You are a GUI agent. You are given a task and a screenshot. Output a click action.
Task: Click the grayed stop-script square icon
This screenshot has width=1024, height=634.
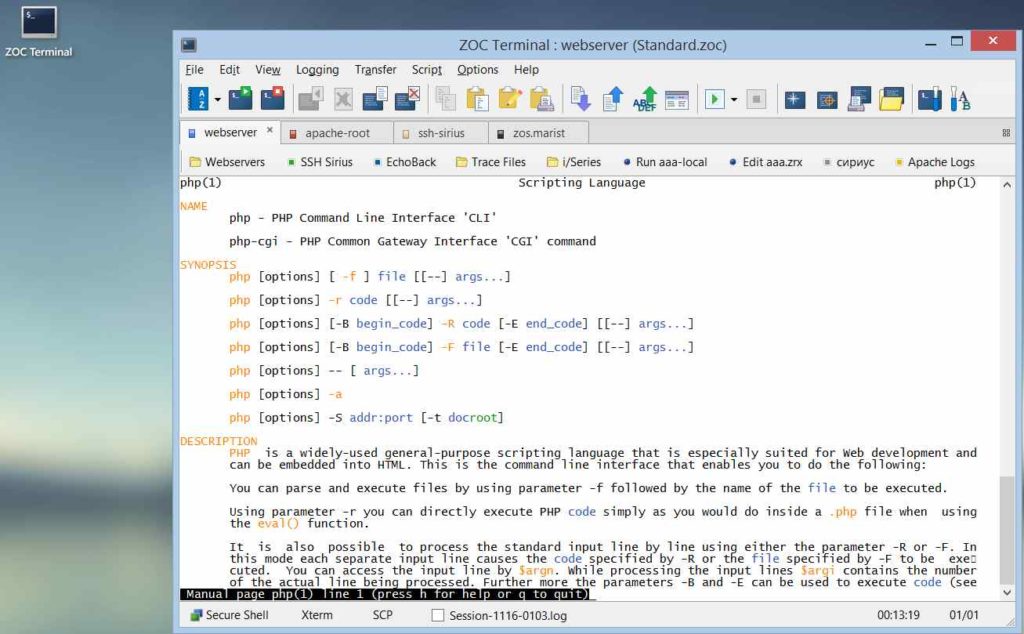[x=756, y=99]
